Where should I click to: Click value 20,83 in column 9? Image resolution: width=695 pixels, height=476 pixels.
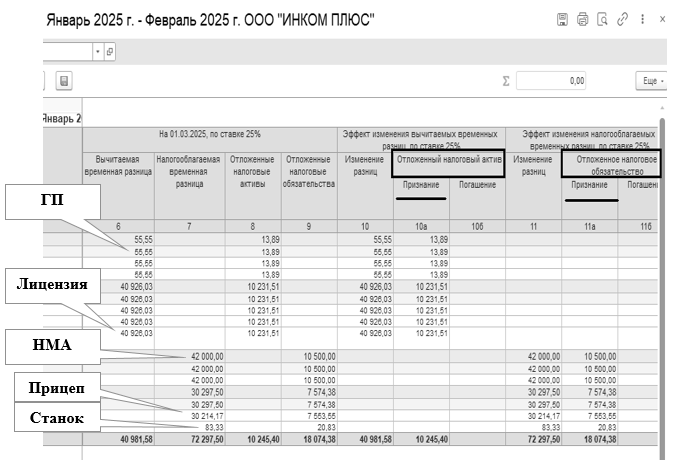(x=326, y=427)
